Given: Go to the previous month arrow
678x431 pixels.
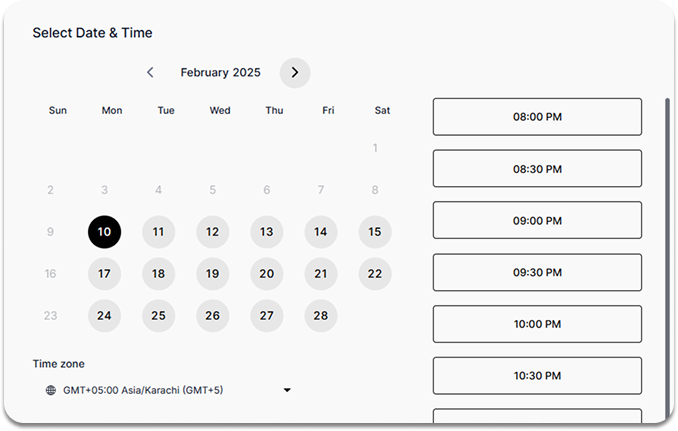Looking at the screenshot, I should pos(150,73).
